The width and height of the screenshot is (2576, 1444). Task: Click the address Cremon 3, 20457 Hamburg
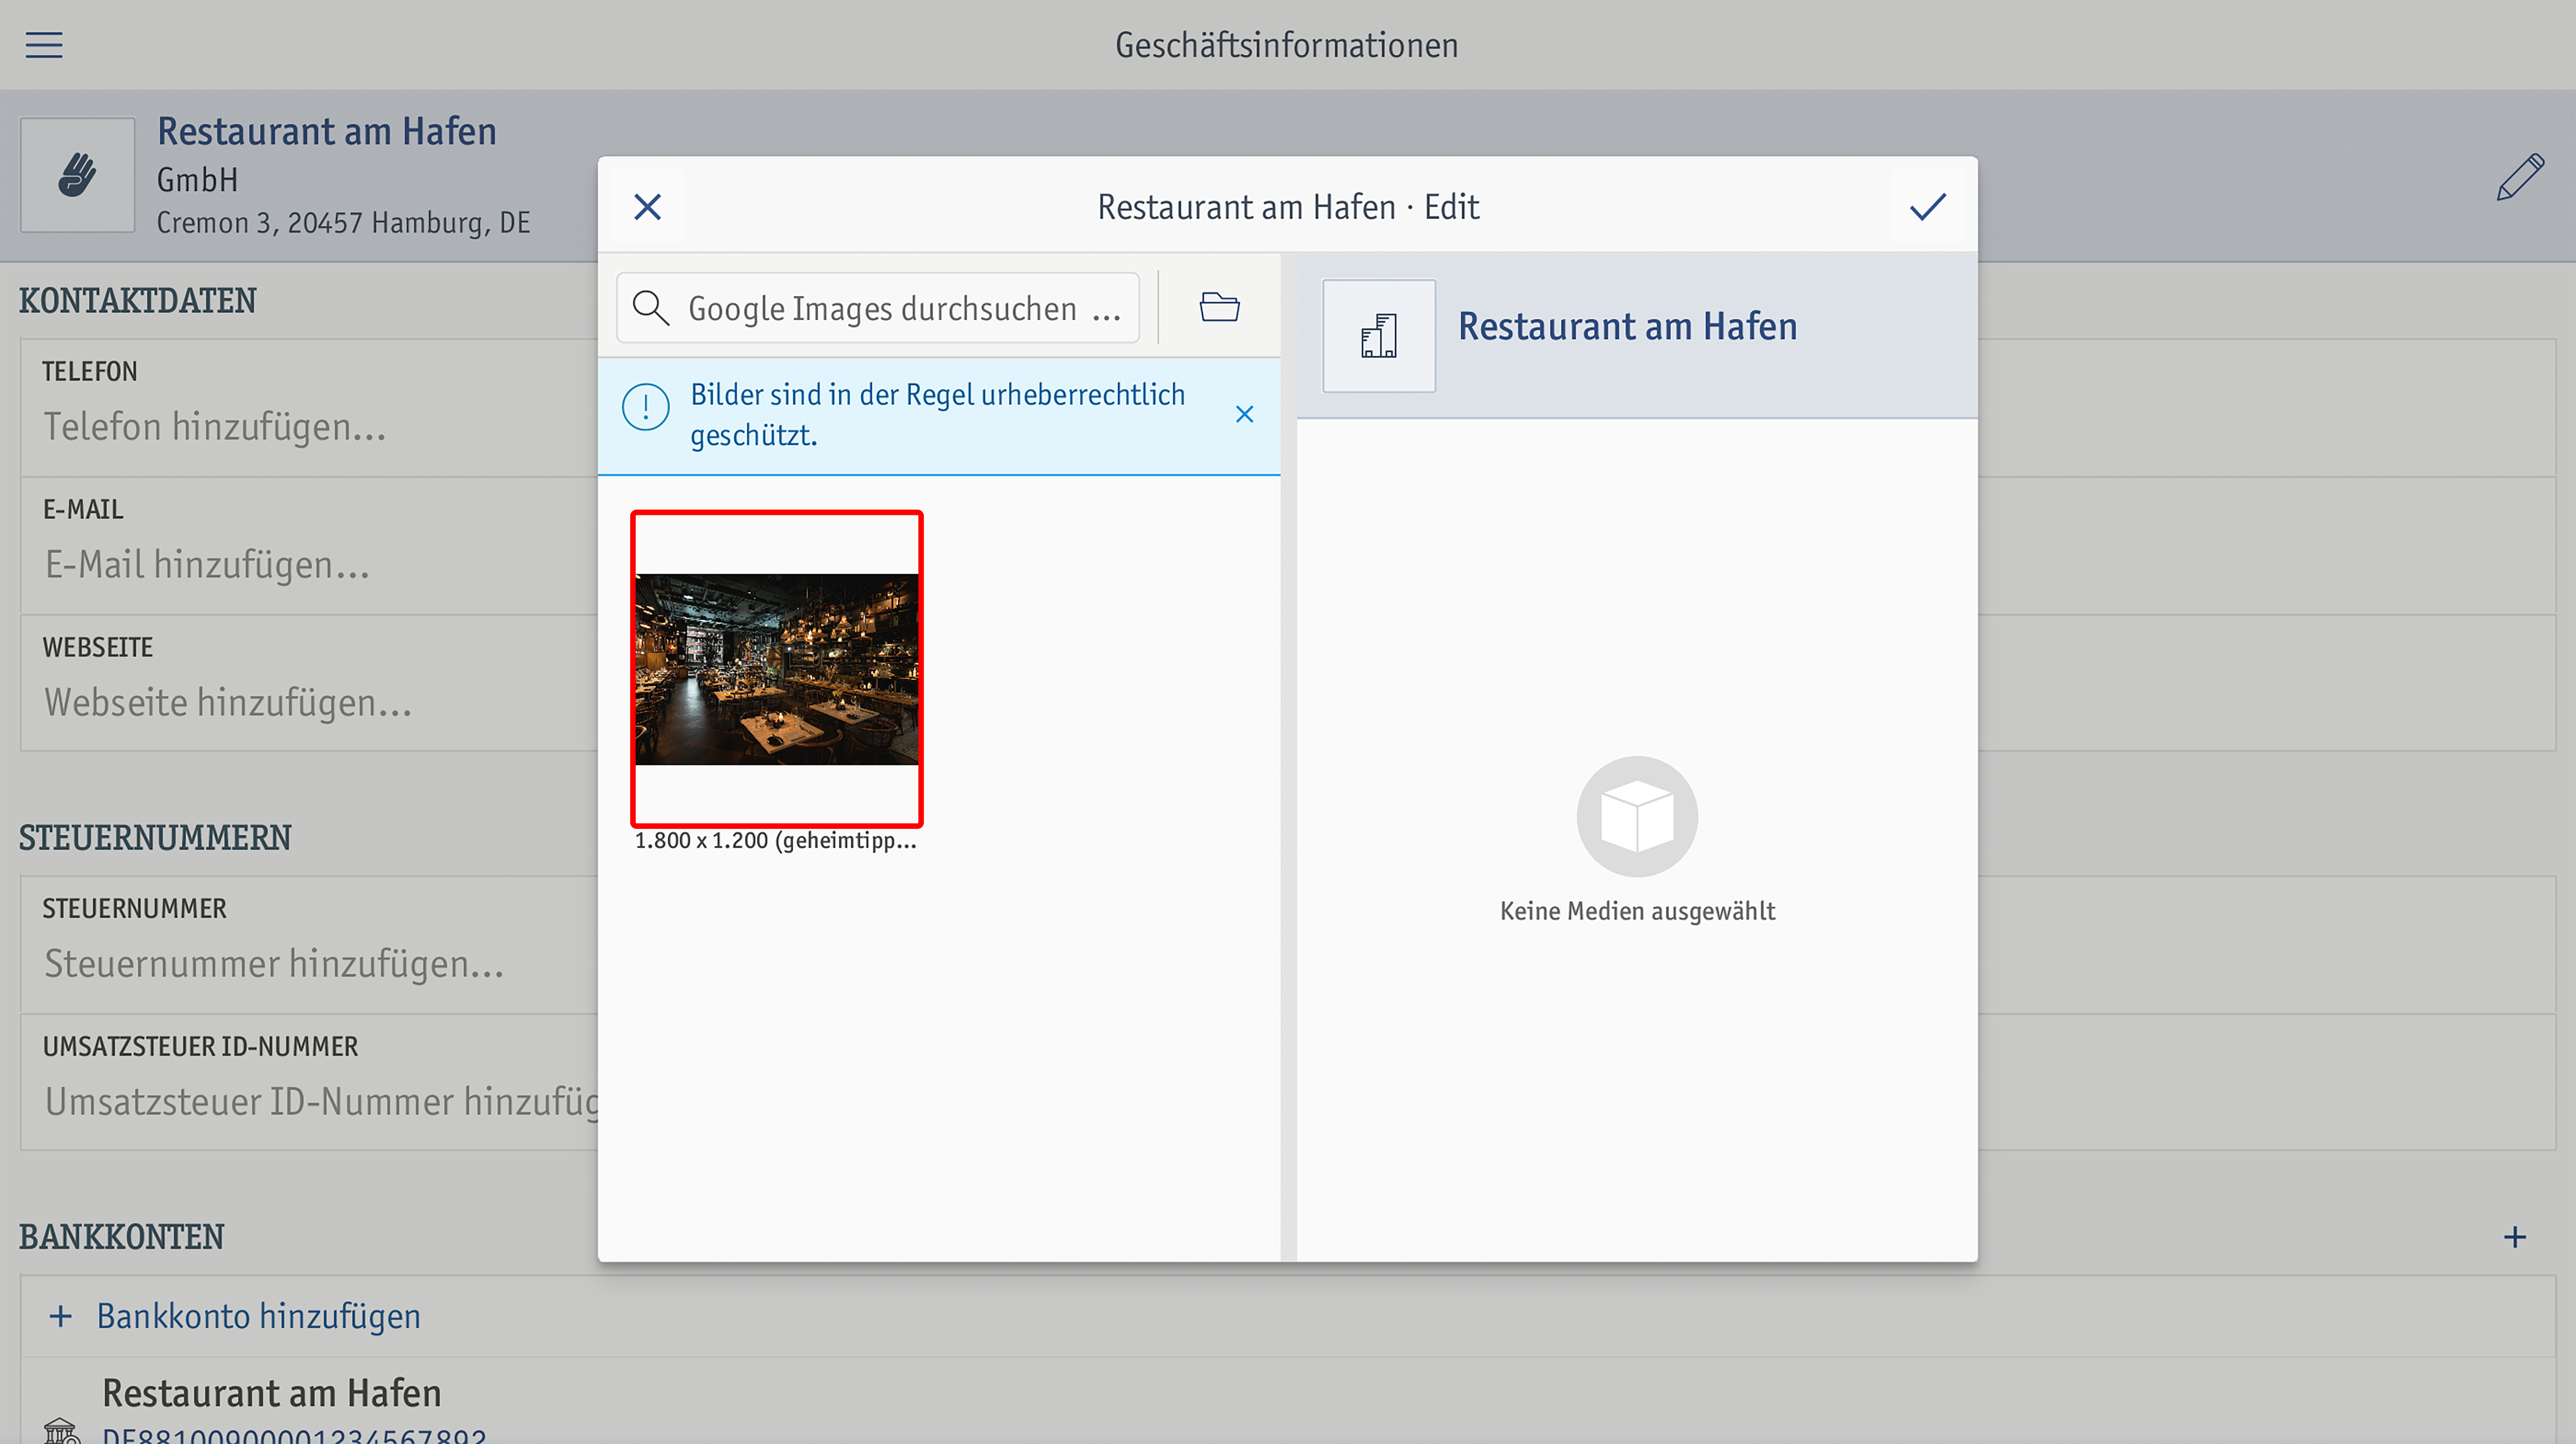point(343,222)
